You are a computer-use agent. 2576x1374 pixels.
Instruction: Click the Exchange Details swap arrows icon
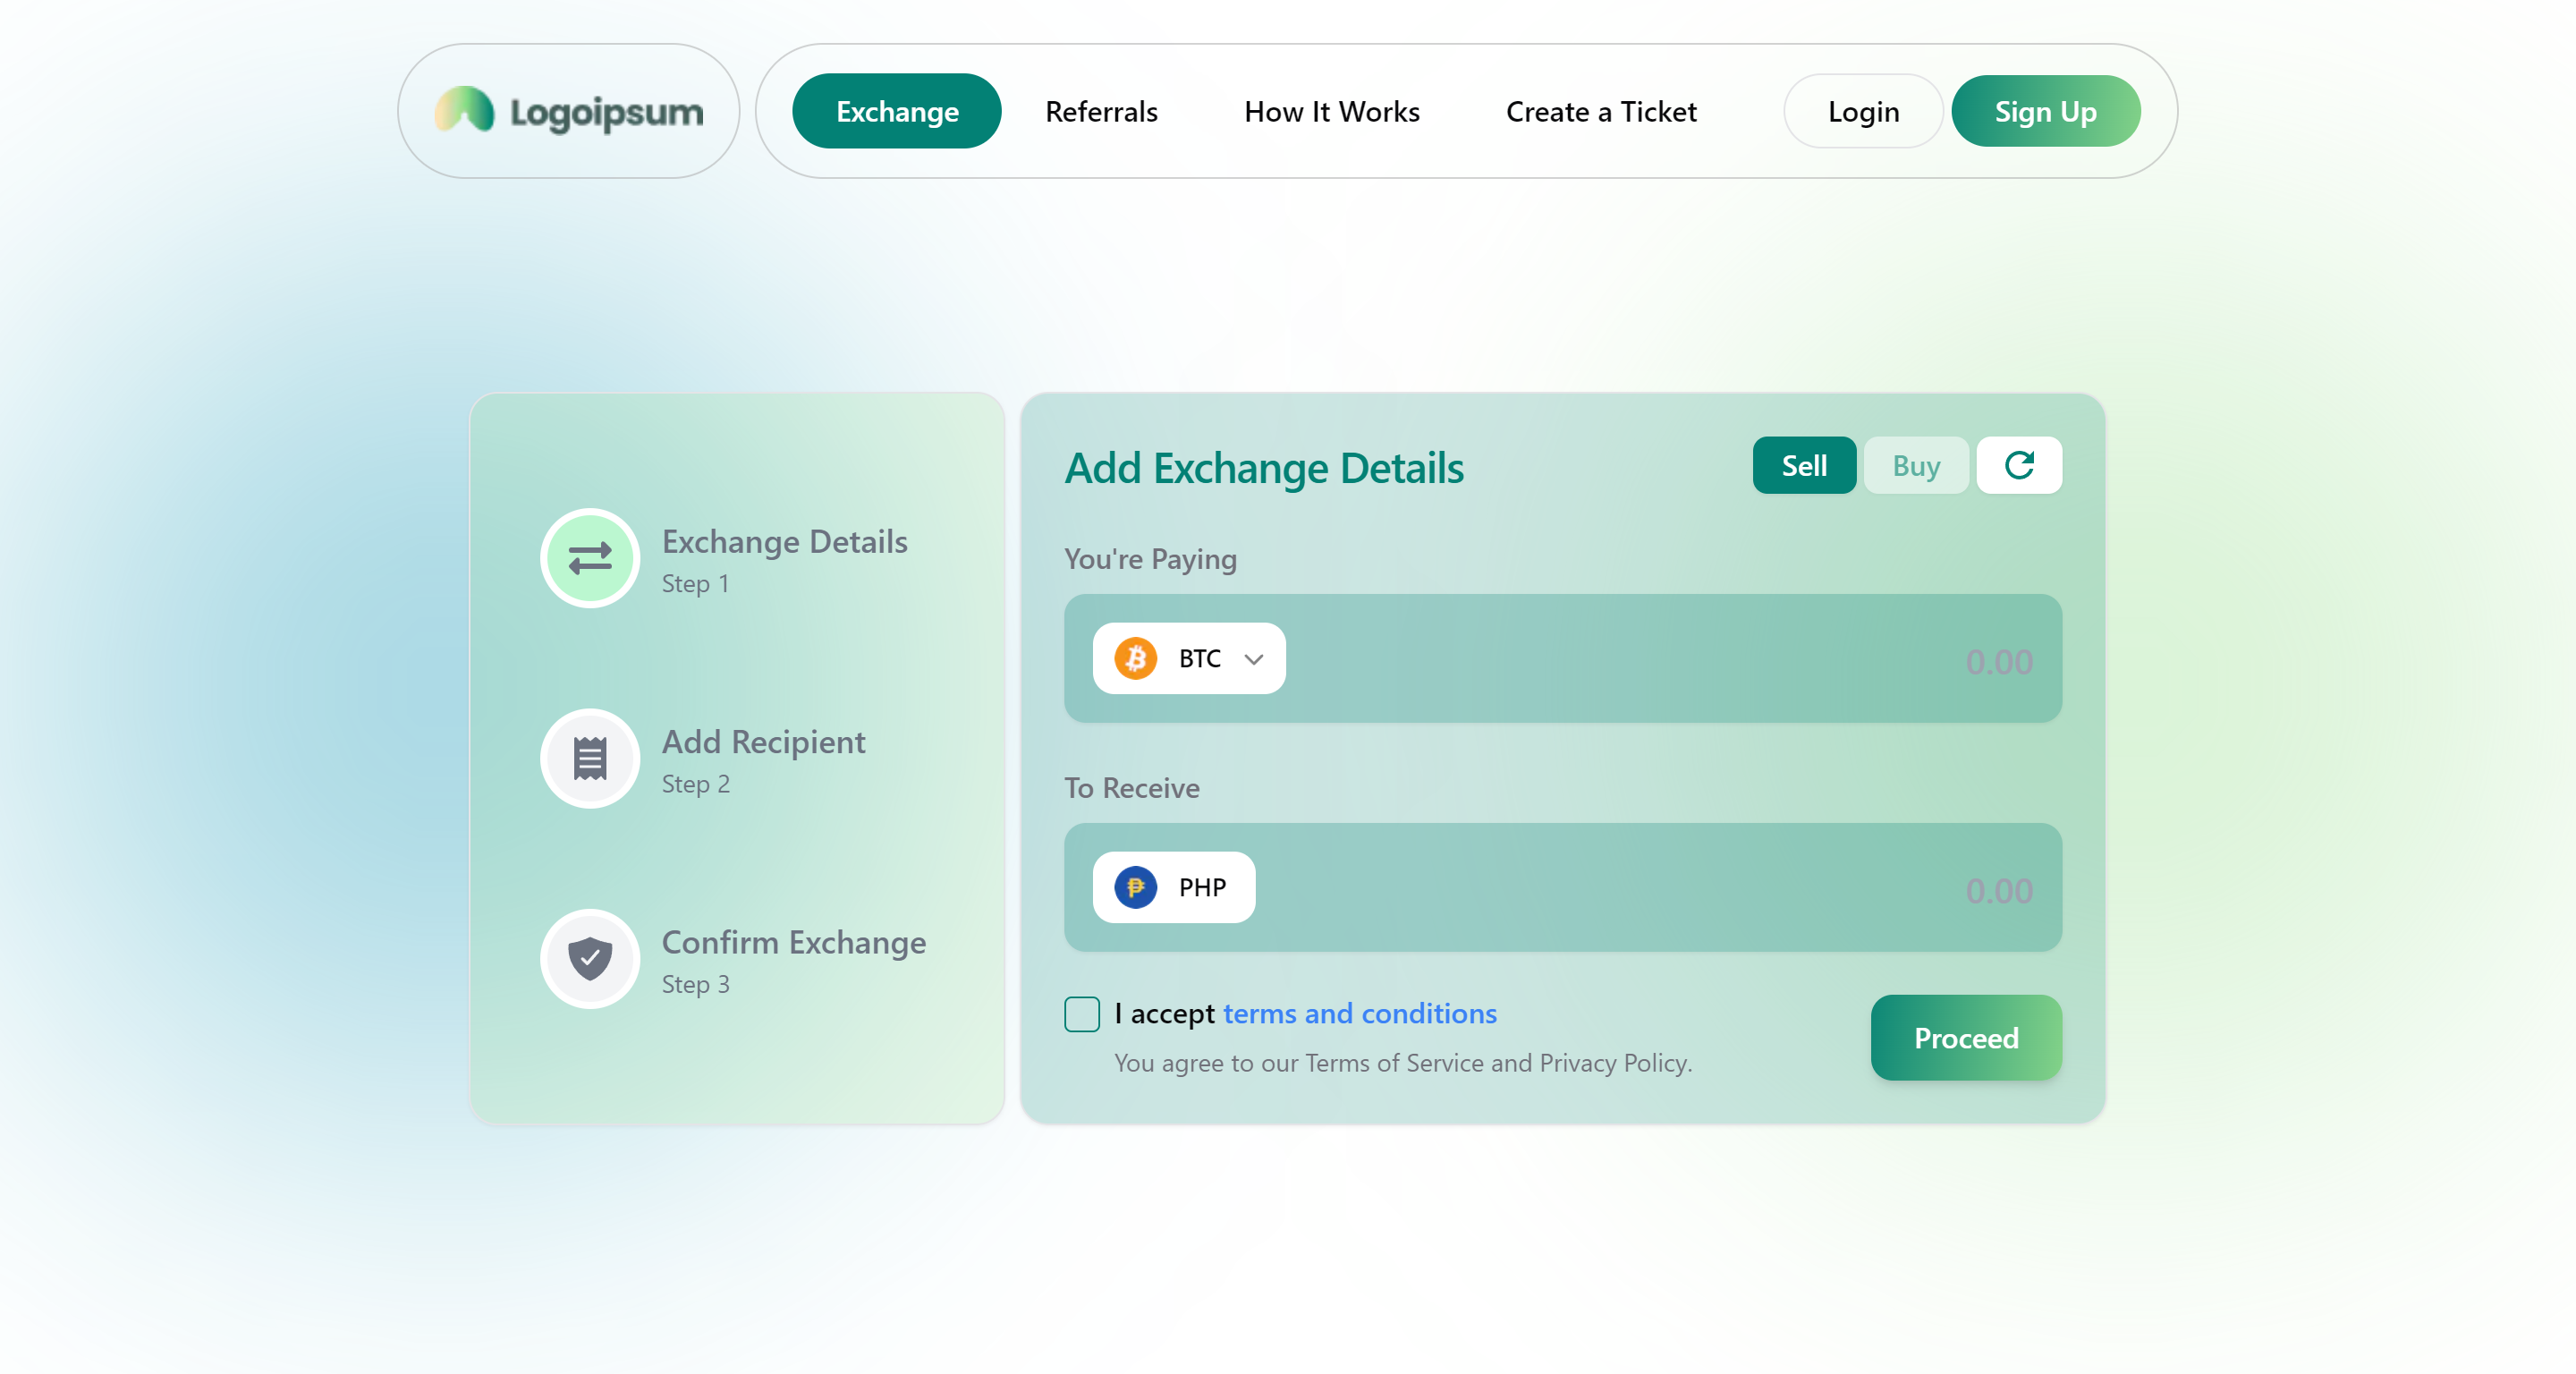(590, 558)
